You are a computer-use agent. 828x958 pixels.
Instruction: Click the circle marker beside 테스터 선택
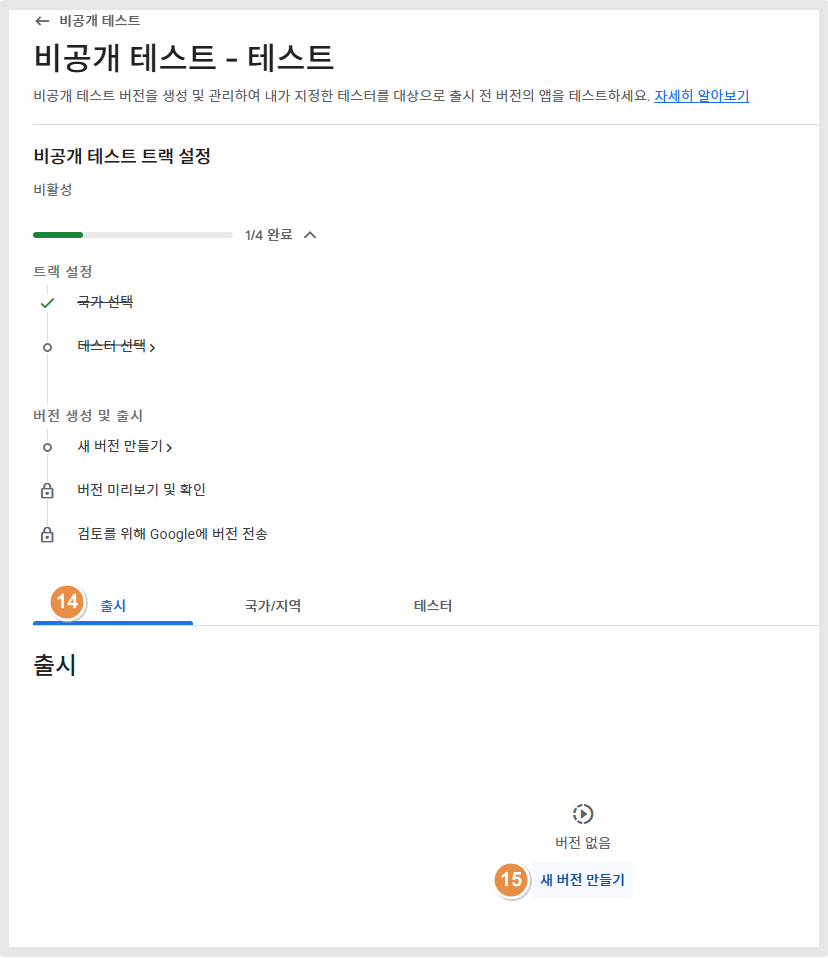coord(47,348)
